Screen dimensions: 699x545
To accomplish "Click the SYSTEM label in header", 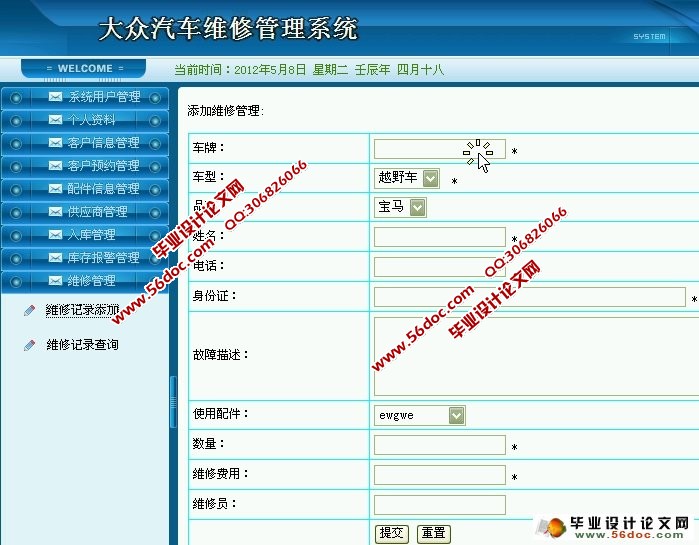I will point(650,37).
